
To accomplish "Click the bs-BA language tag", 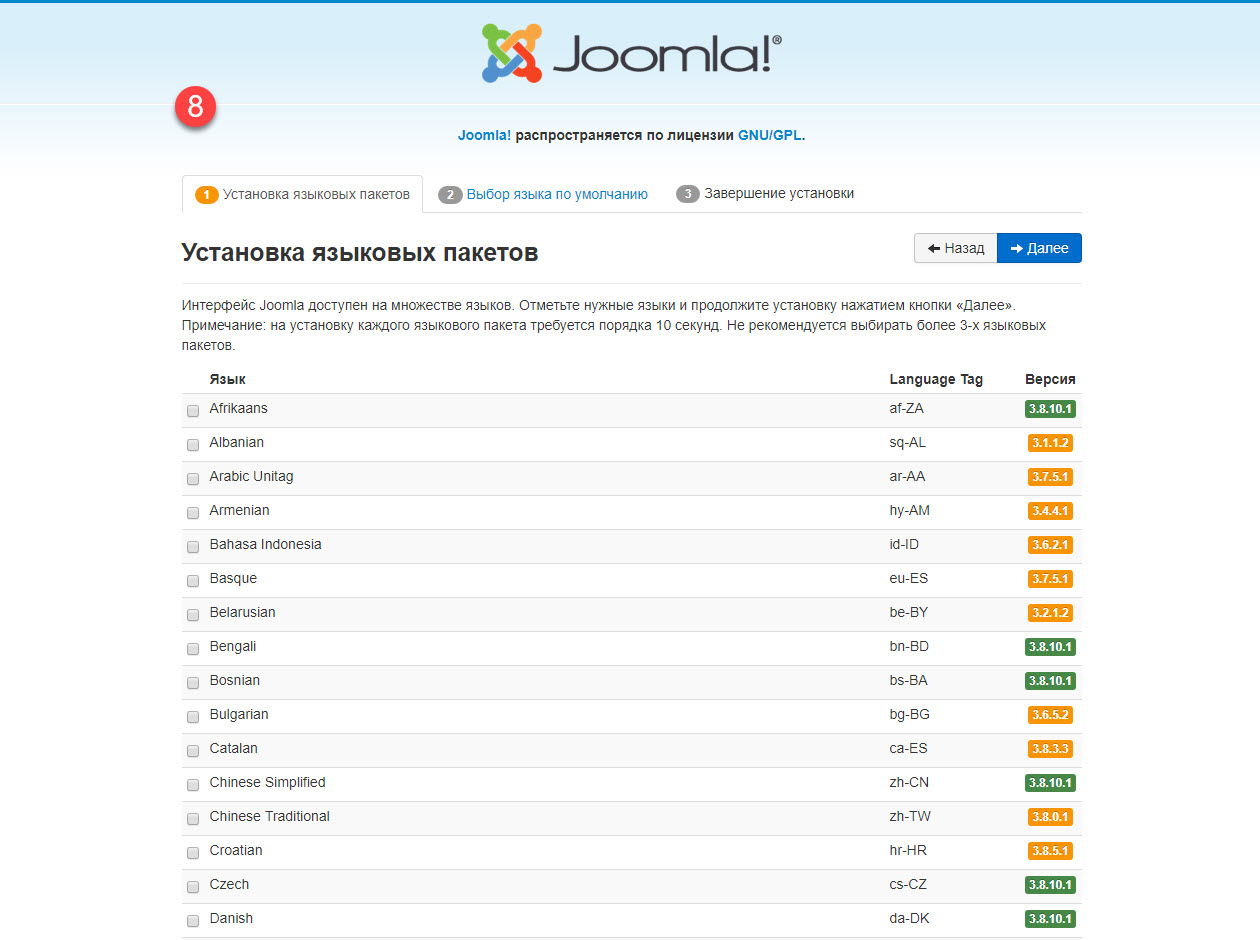I will pyautogui.click(x=909, y=680).
